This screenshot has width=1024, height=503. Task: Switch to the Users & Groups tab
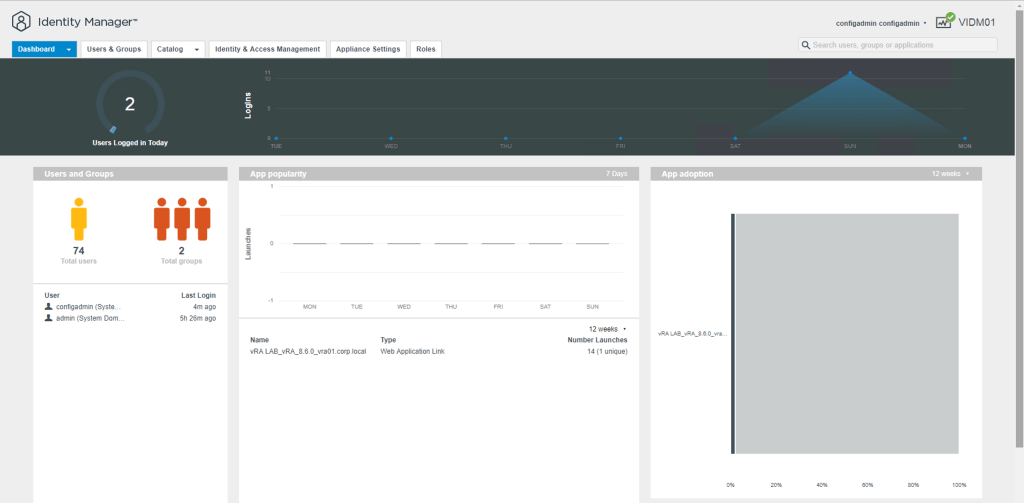click(114, 49)
